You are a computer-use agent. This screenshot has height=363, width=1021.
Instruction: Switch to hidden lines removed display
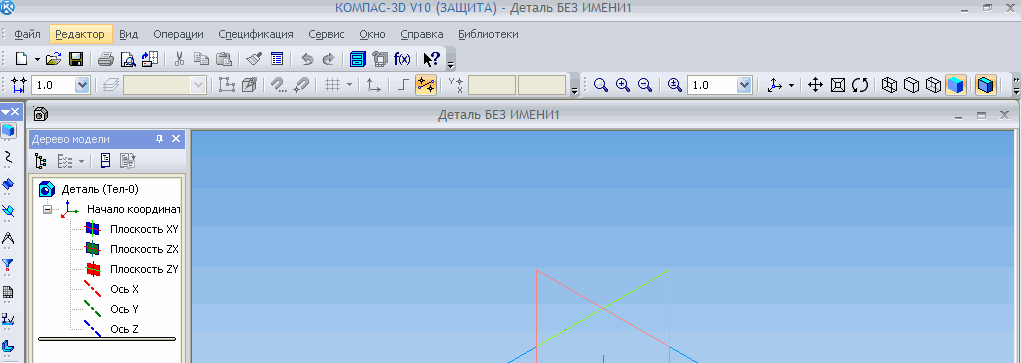912,85
